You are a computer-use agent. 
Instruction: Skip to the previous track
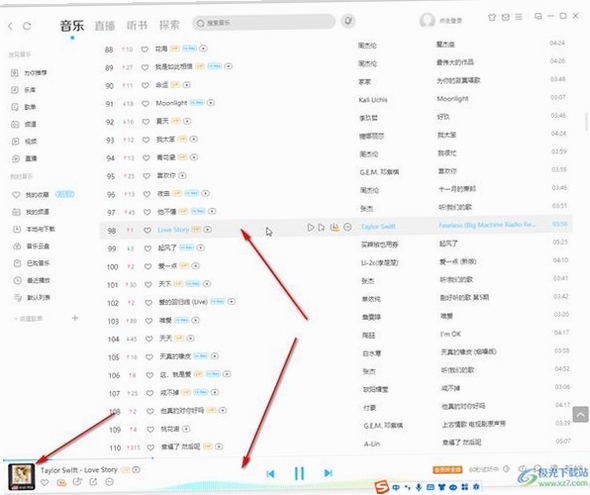point(270,474)
